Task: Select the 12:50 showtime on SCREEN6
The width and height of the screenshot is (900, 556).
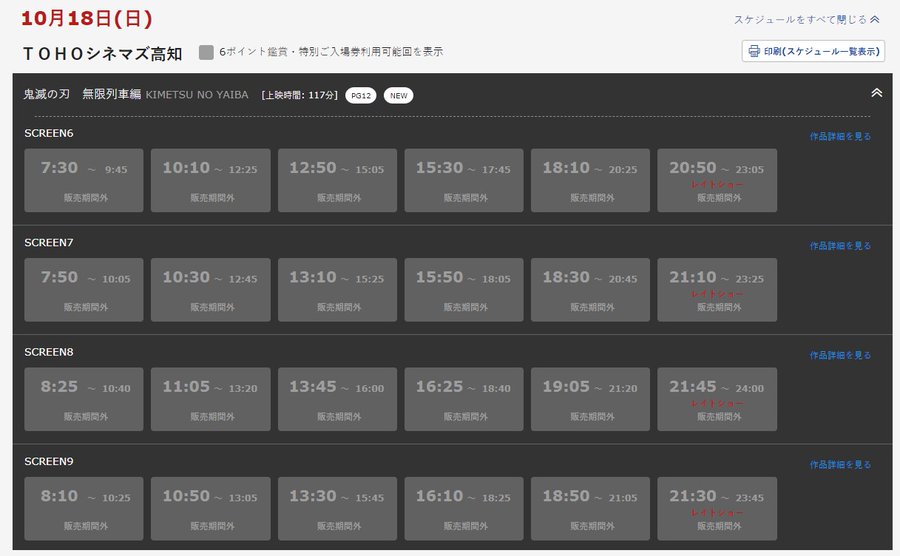Action: coord(338,181)
